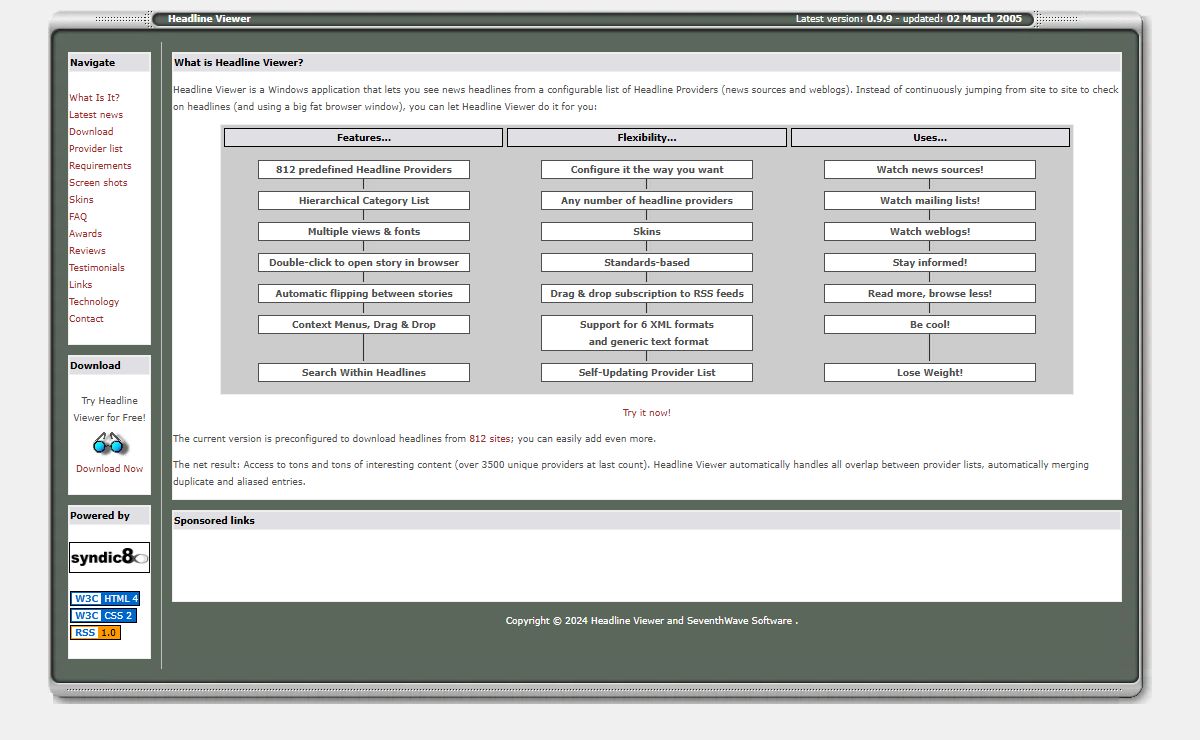
Task: Click the Headline Viewer title in header bar
Action: [x=209, y=19]
